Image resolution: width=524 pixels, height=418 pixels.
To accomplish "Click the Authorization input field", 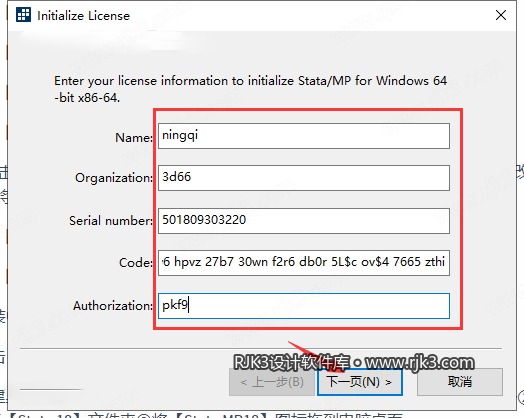I will (304, 306).
